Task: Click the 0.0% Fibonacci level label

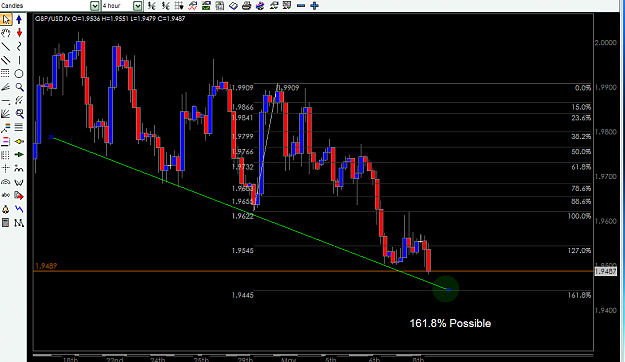Action: tap(583, 88)
